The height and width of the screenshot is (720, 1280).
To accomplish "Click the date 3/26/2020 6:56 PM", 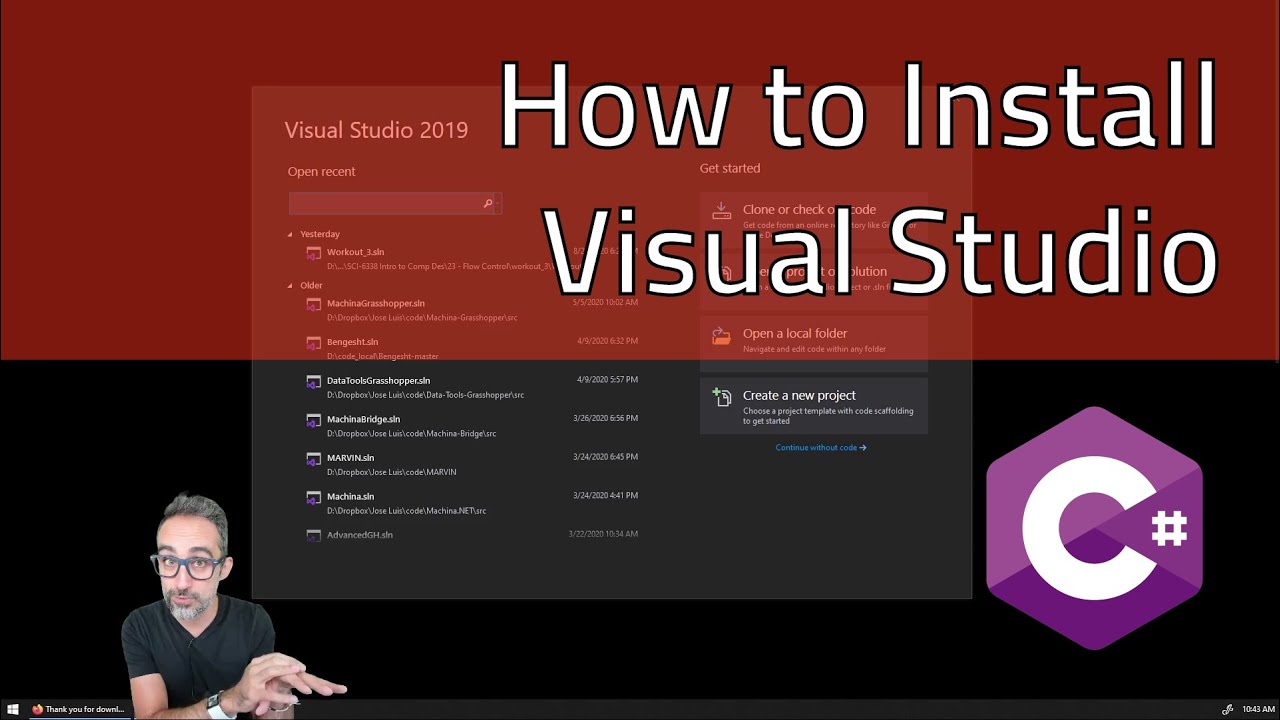I will click(x=605, y=418).
